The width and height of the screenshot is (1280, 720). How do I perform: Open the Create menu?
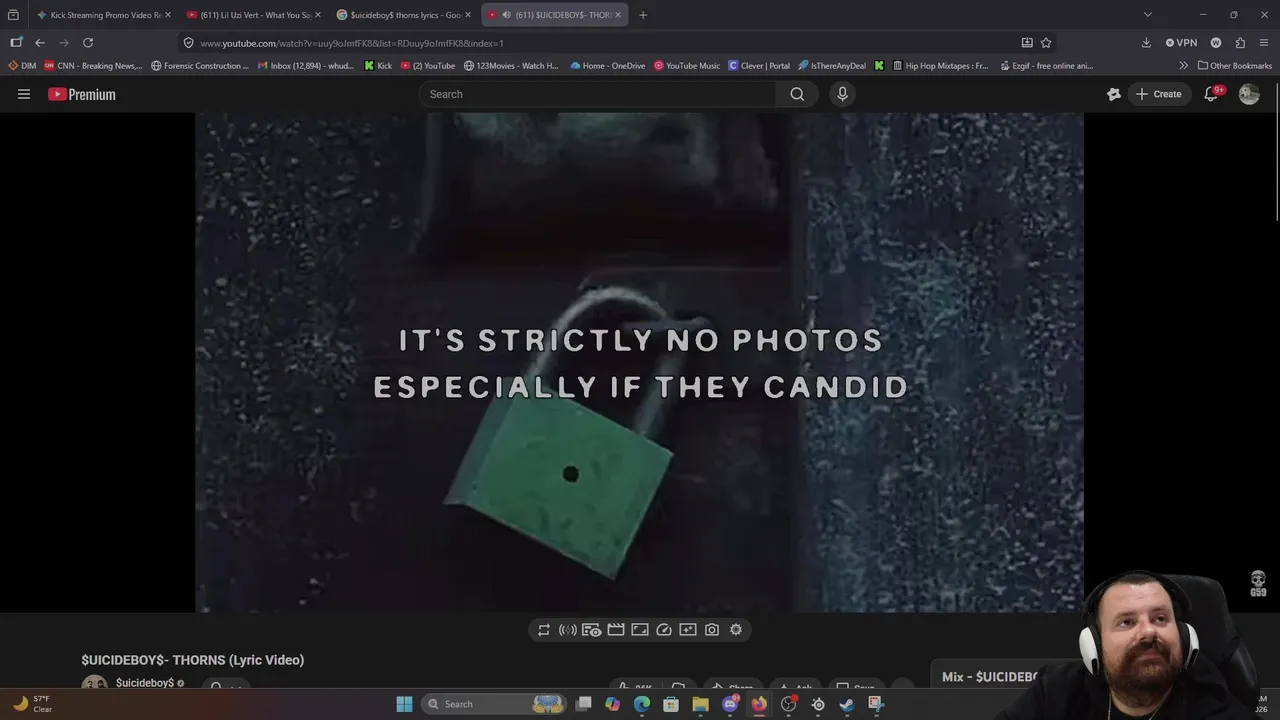tap(1158, 94)
